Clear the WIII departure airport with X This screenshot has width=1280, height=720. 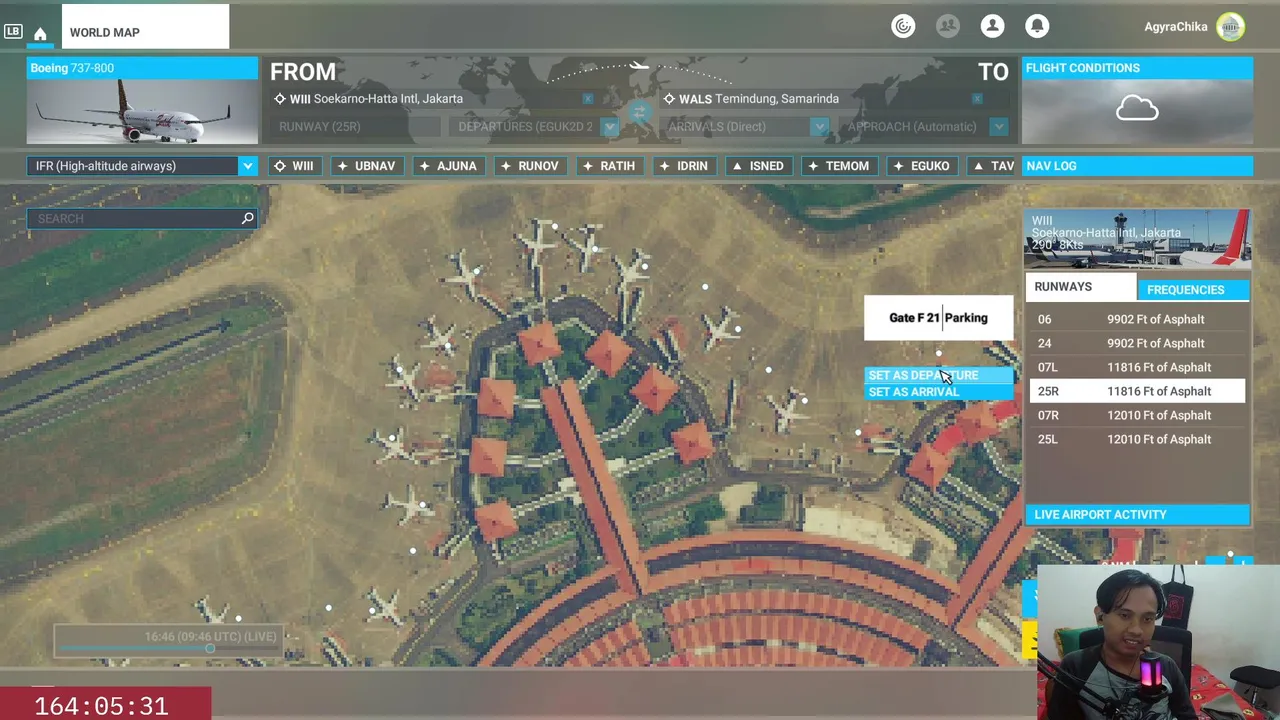point(588,98)
